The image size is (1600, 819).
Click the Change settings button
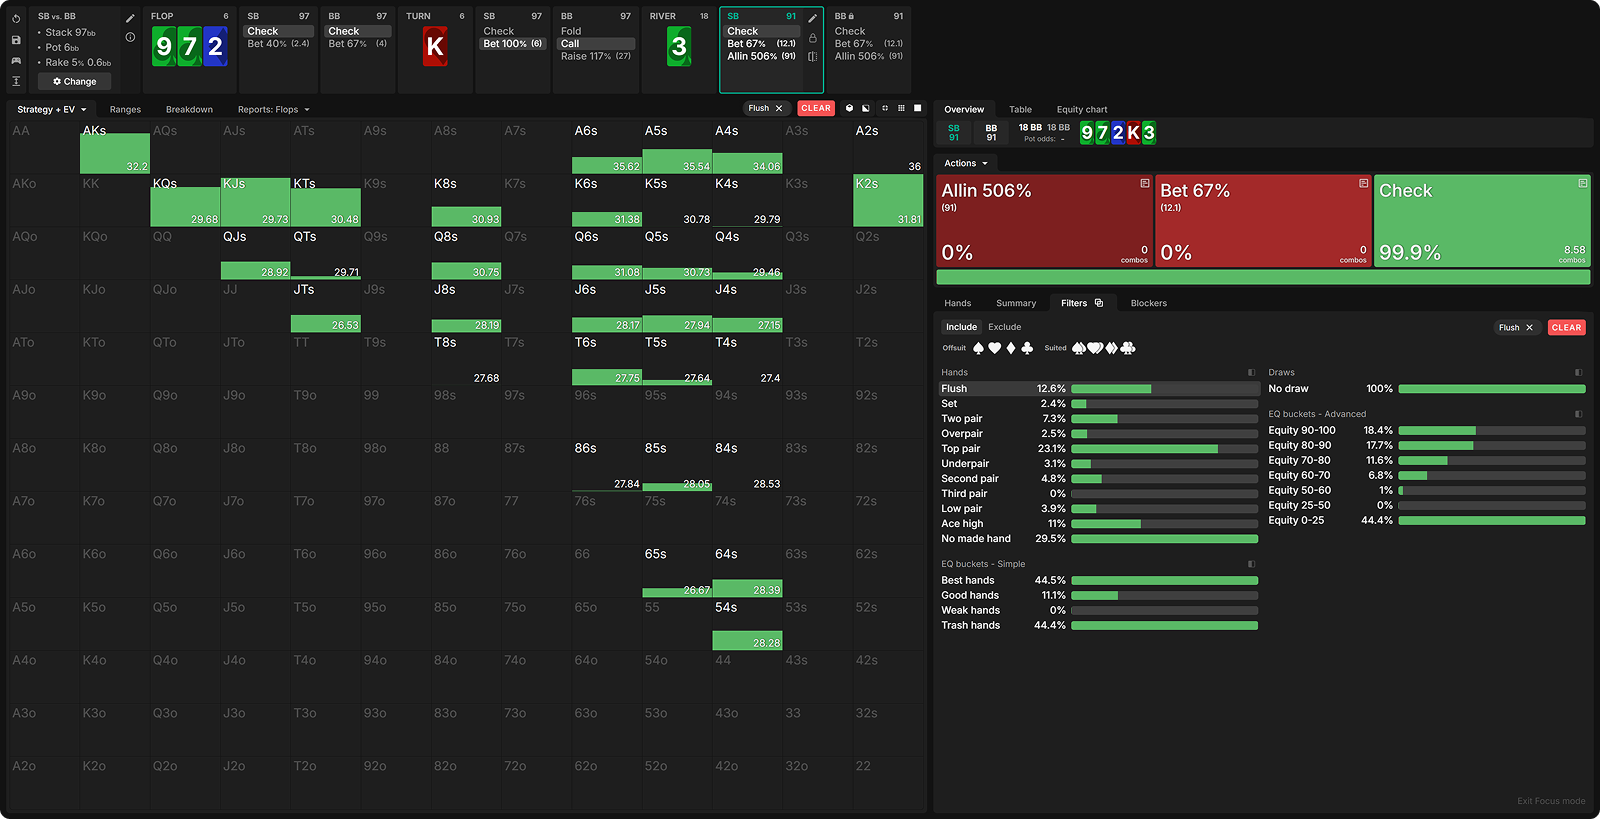click(x=75, y=81)
